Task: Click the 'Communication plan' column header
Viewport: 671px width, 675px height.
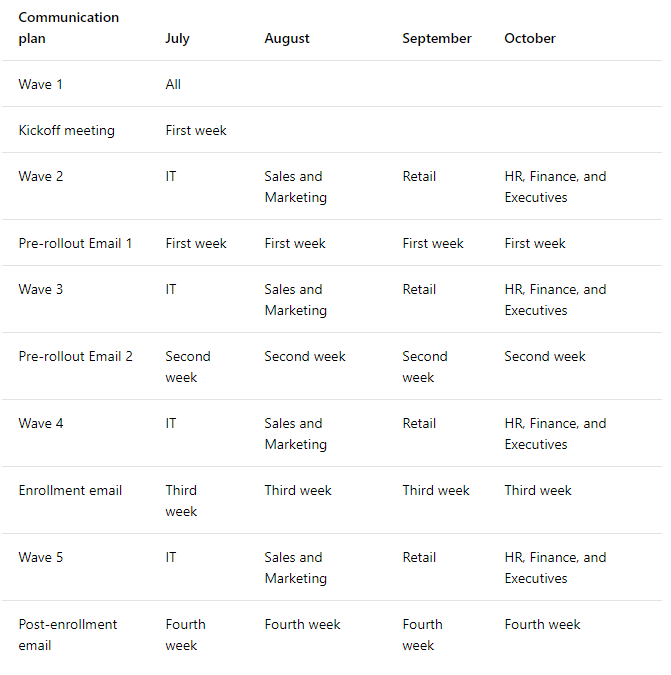Action: click(68, 28)
